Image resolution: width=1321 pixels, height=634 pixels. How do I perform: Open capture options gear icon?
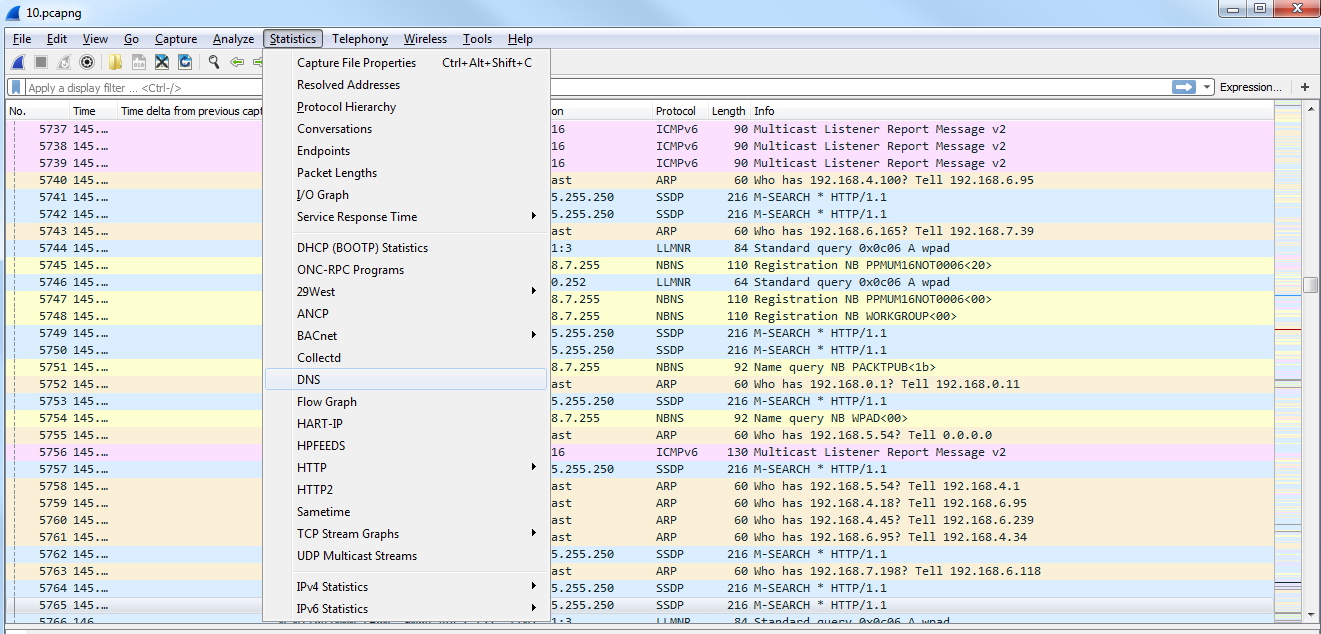tap(87, 62)
